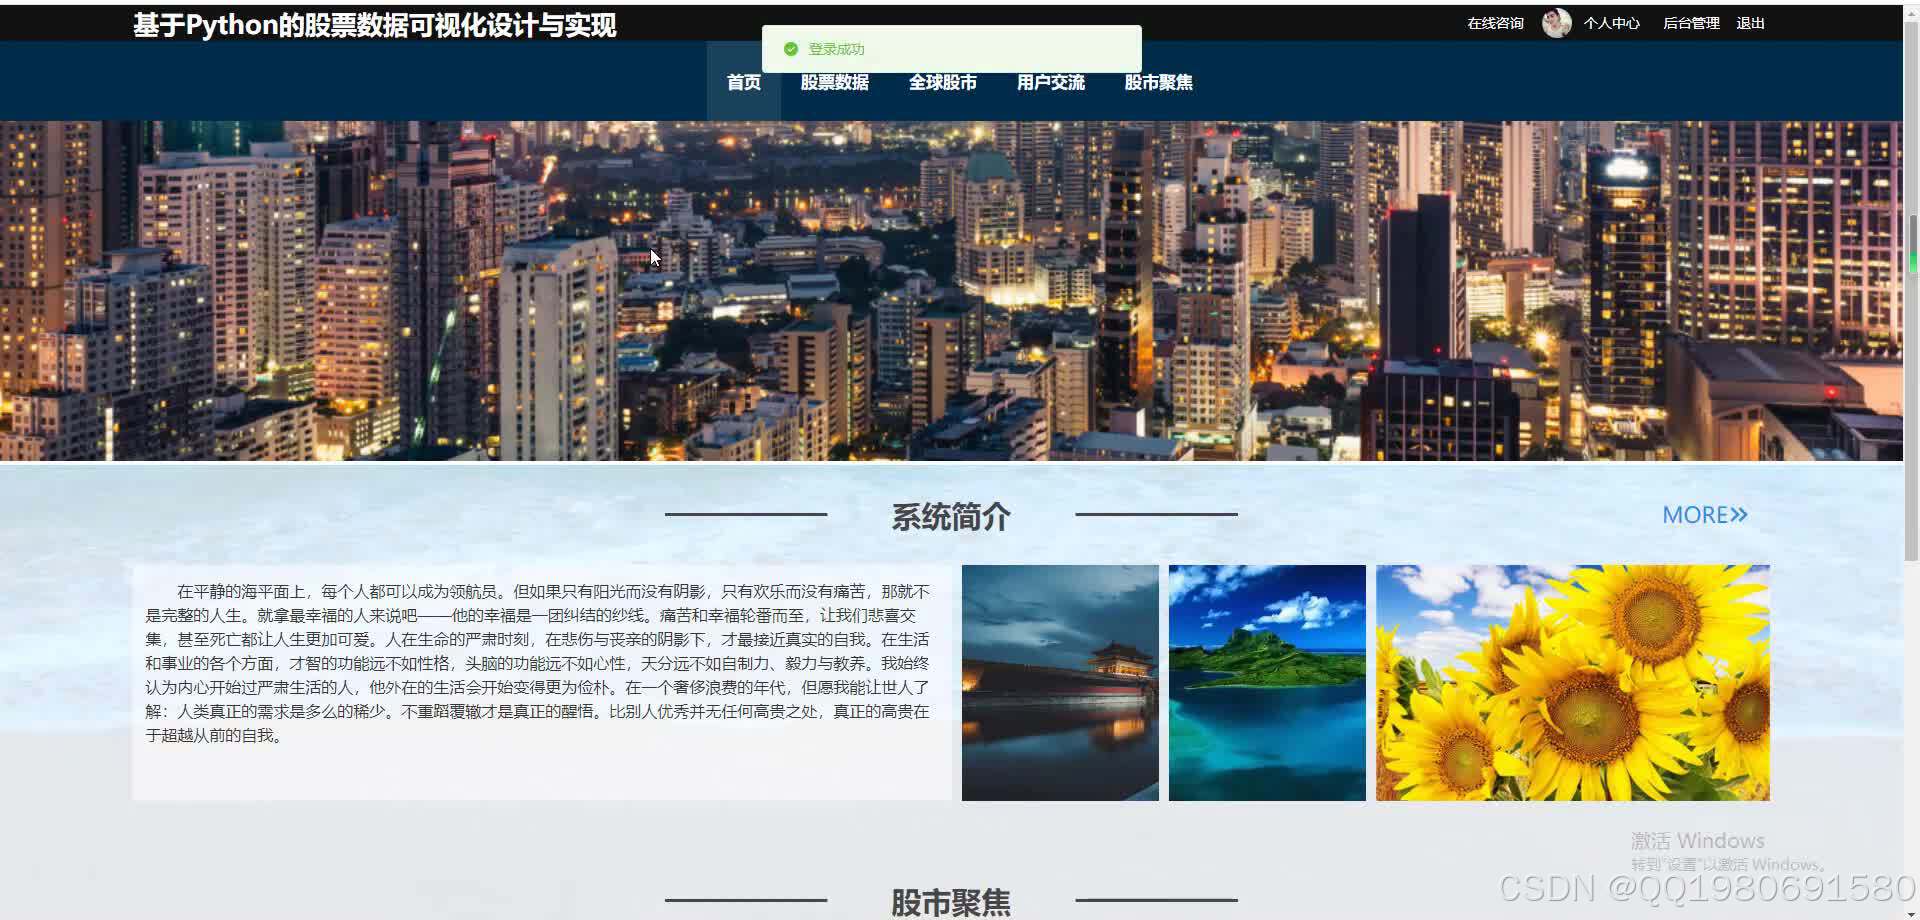The image size is (1920, 920).
Task: Open 个人中心 (personal center)
Action: tap(1611, 22)
